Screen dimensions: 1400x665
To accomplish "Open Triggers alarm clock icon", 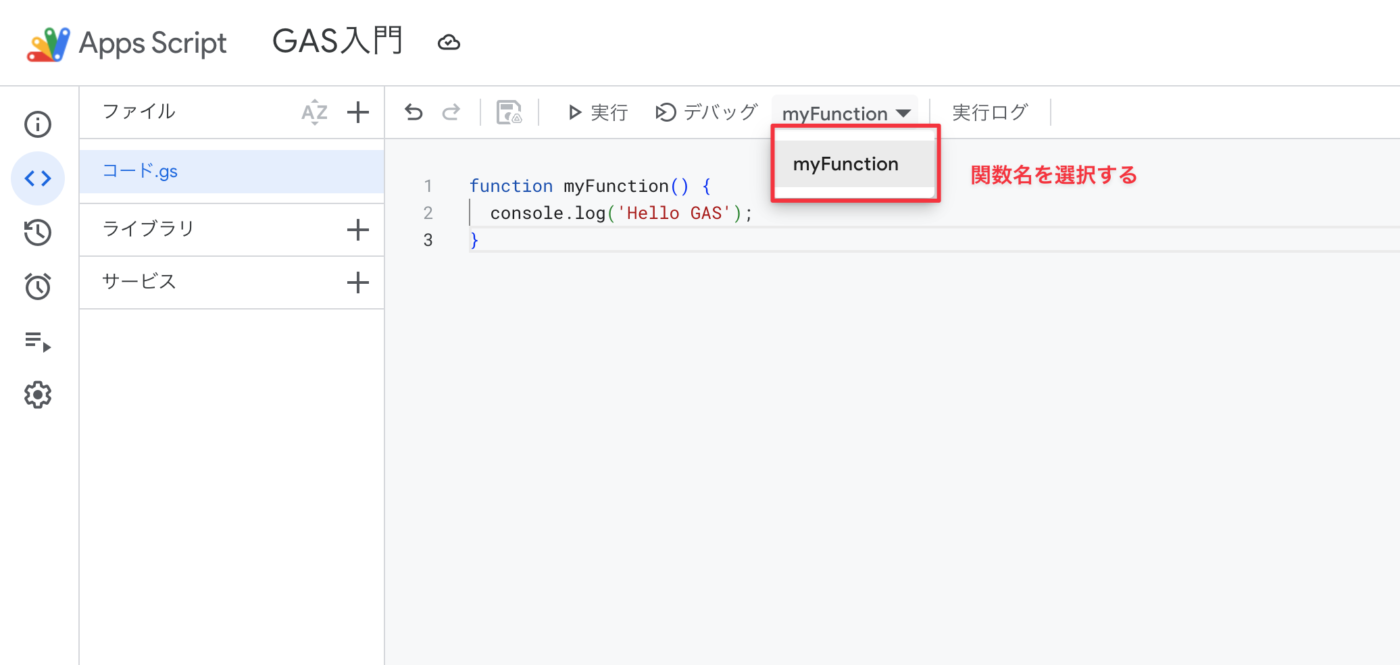I will click(x=38, y=287).
